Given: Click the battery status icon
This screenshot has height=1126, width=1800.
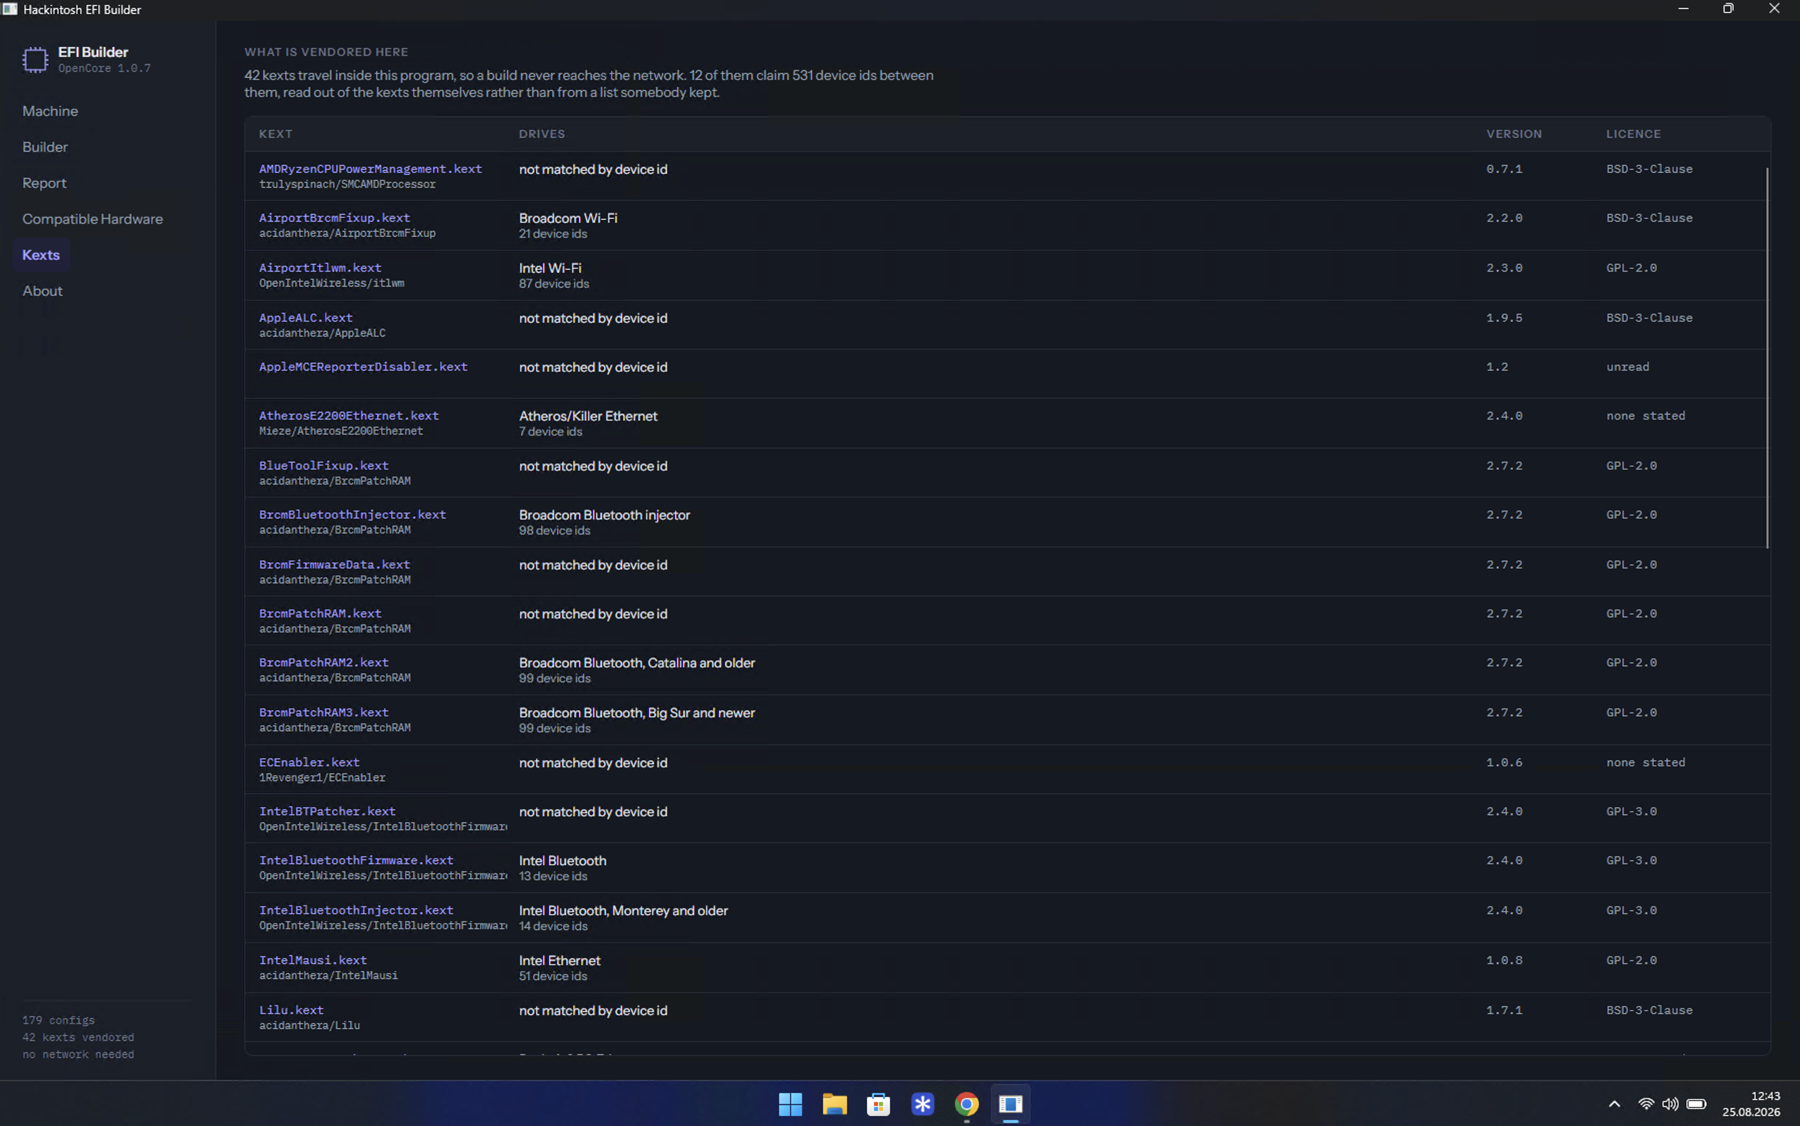Looking at the screenshot, I should (x=1697, y=1104).
